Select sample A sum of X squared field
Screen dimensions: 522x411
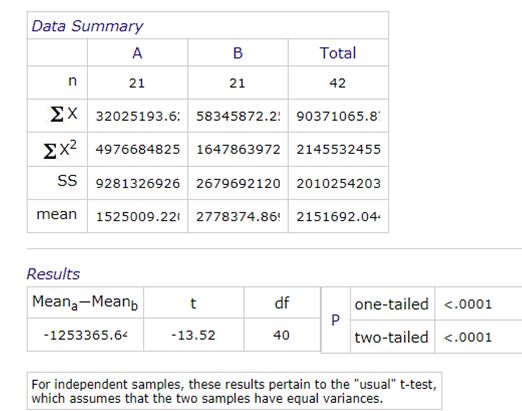138,149
